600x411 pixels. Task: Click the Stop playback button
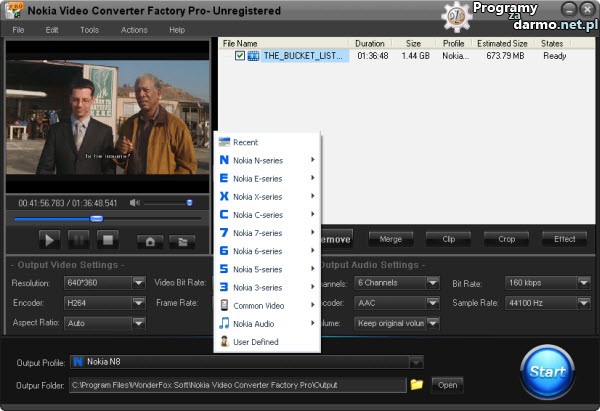(x=109, y=240)
